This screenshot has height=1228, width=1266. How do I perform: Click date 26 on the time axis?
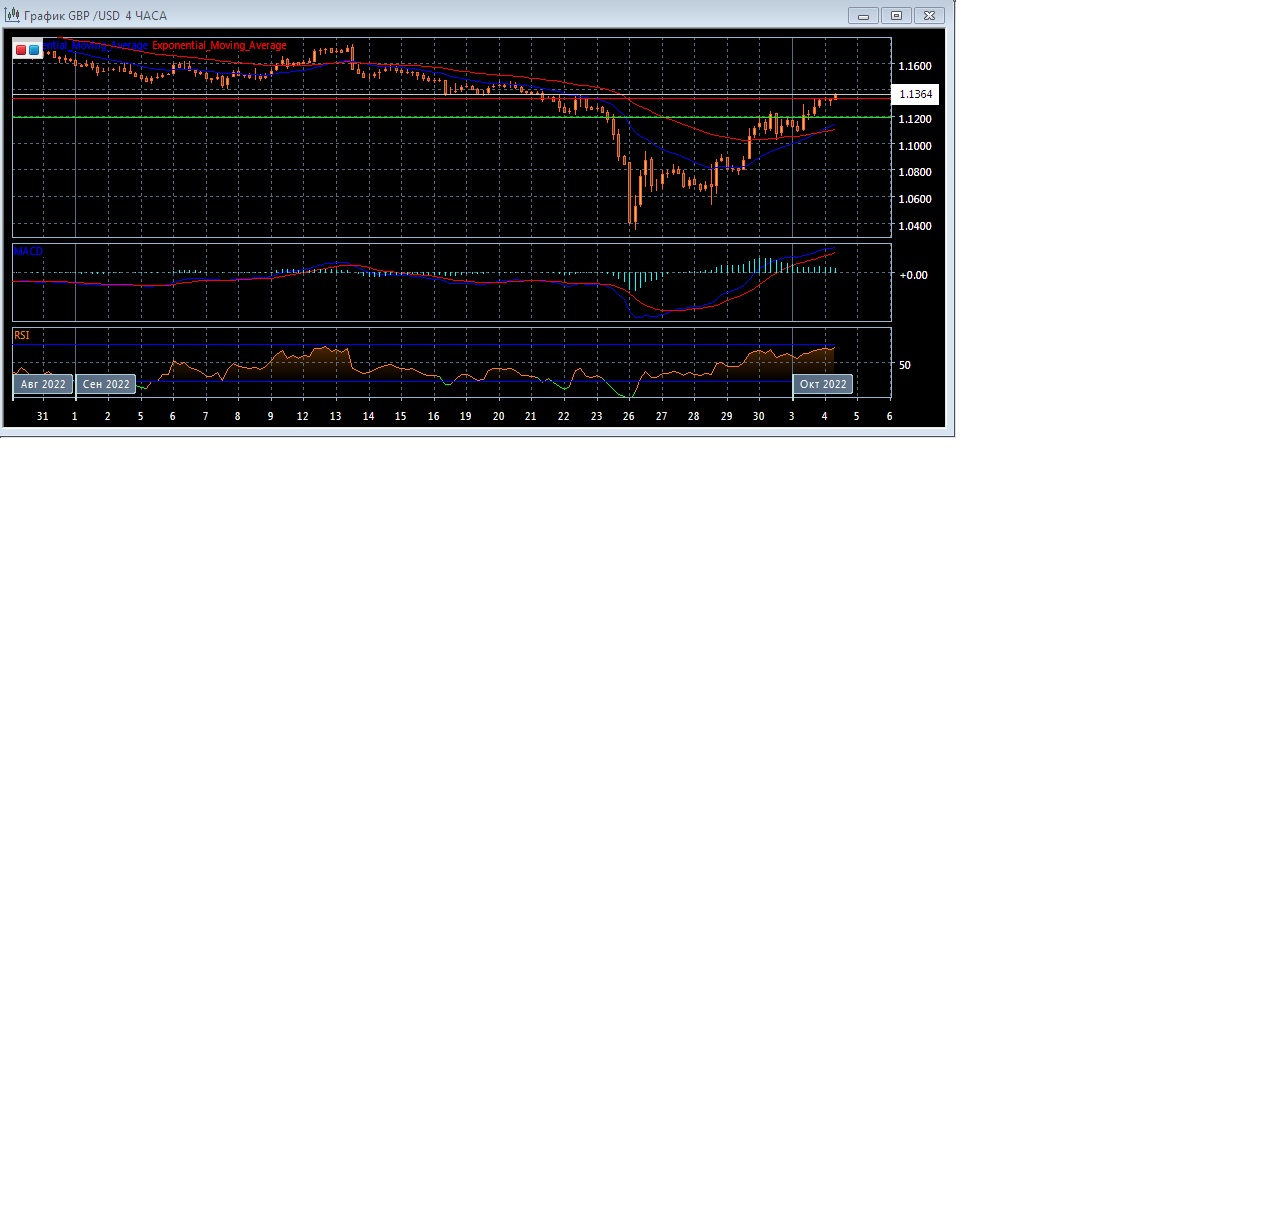click(x=629, y=416)
